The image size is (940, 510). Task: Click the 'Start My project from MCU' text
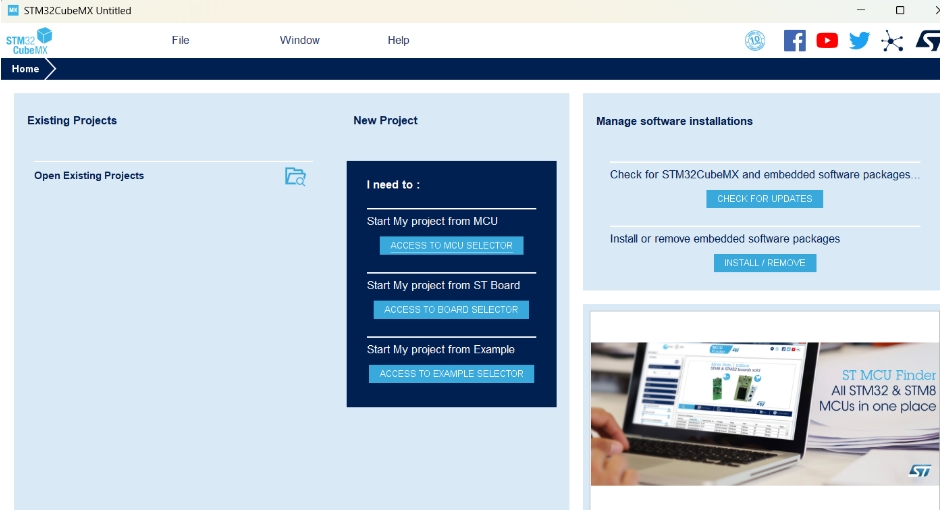432,221
